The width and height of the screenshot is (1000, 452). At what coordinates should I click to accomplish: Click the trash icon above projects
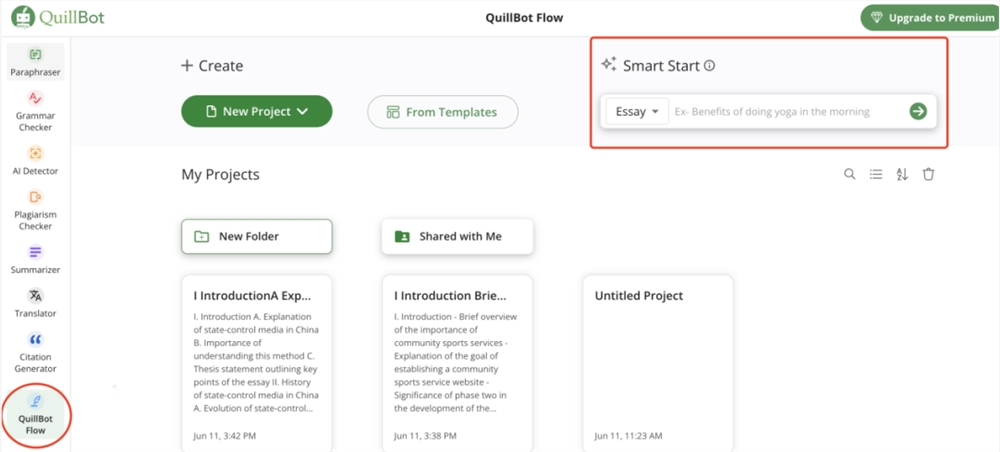coord(928,174)
